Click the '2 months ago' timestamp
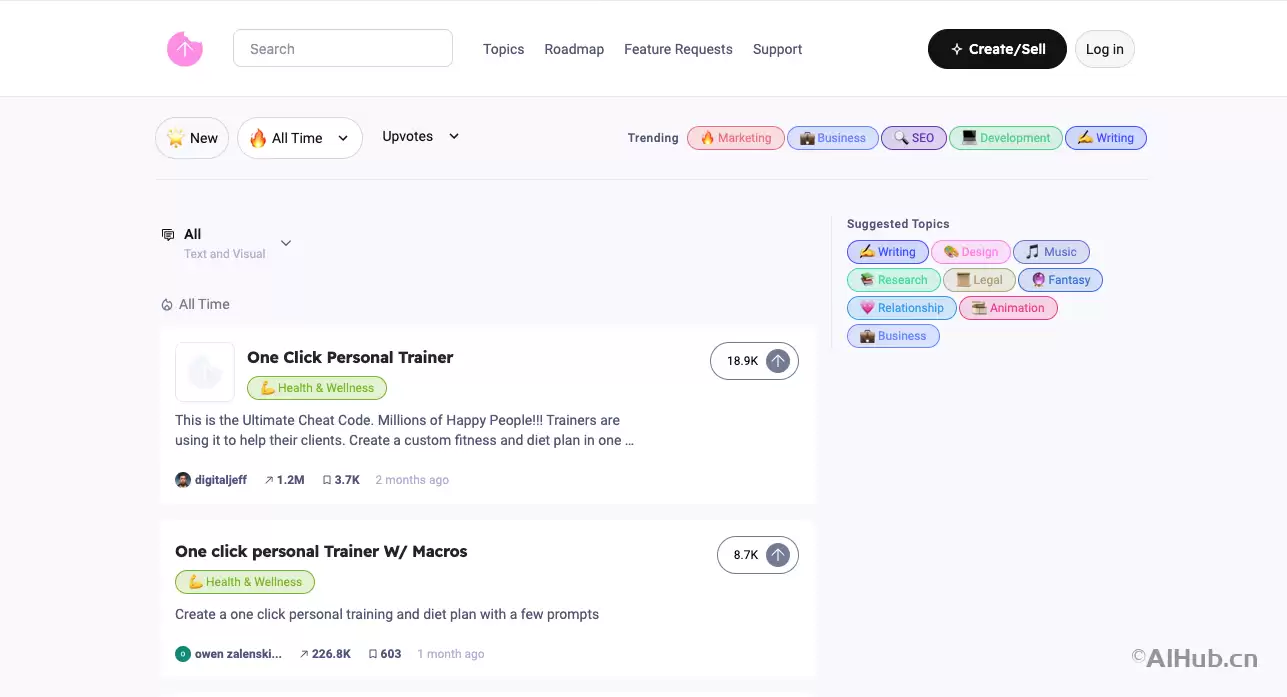Image resolution: width=1287 pixels, height=697 pixels. (x=412, y=480)
